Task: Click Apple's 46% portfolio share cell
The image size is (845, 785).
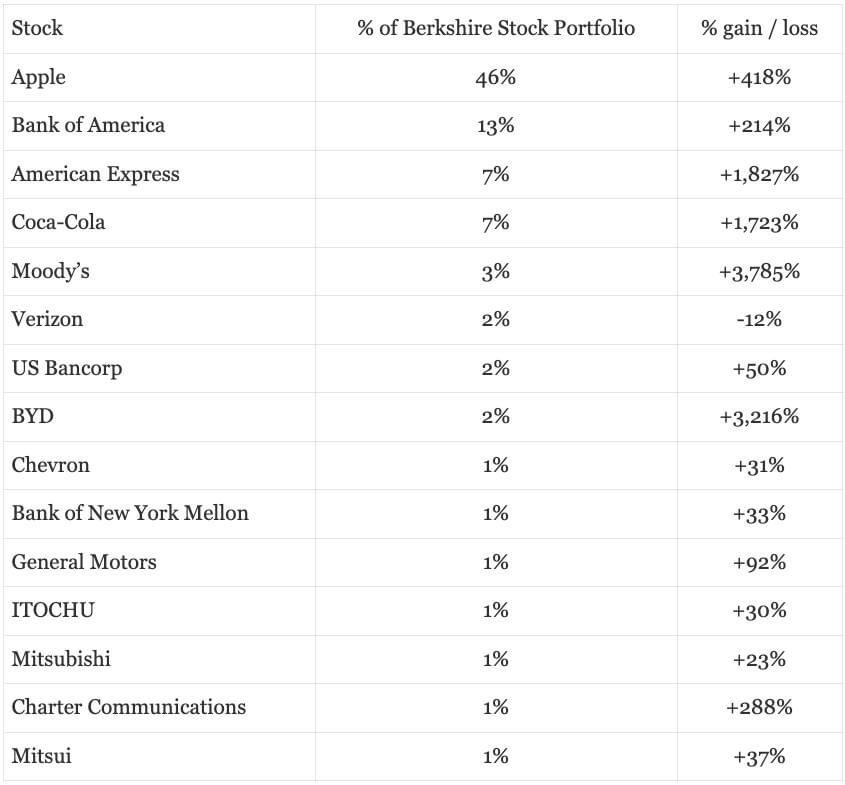Action: pyautogui.click(x=496, y=77)
